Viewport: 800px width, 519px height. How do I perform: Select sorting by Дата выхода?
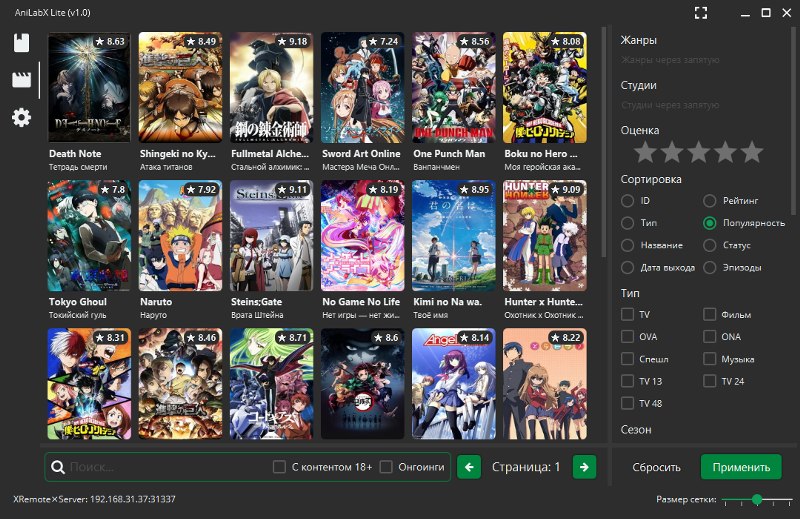coord(628,268)
